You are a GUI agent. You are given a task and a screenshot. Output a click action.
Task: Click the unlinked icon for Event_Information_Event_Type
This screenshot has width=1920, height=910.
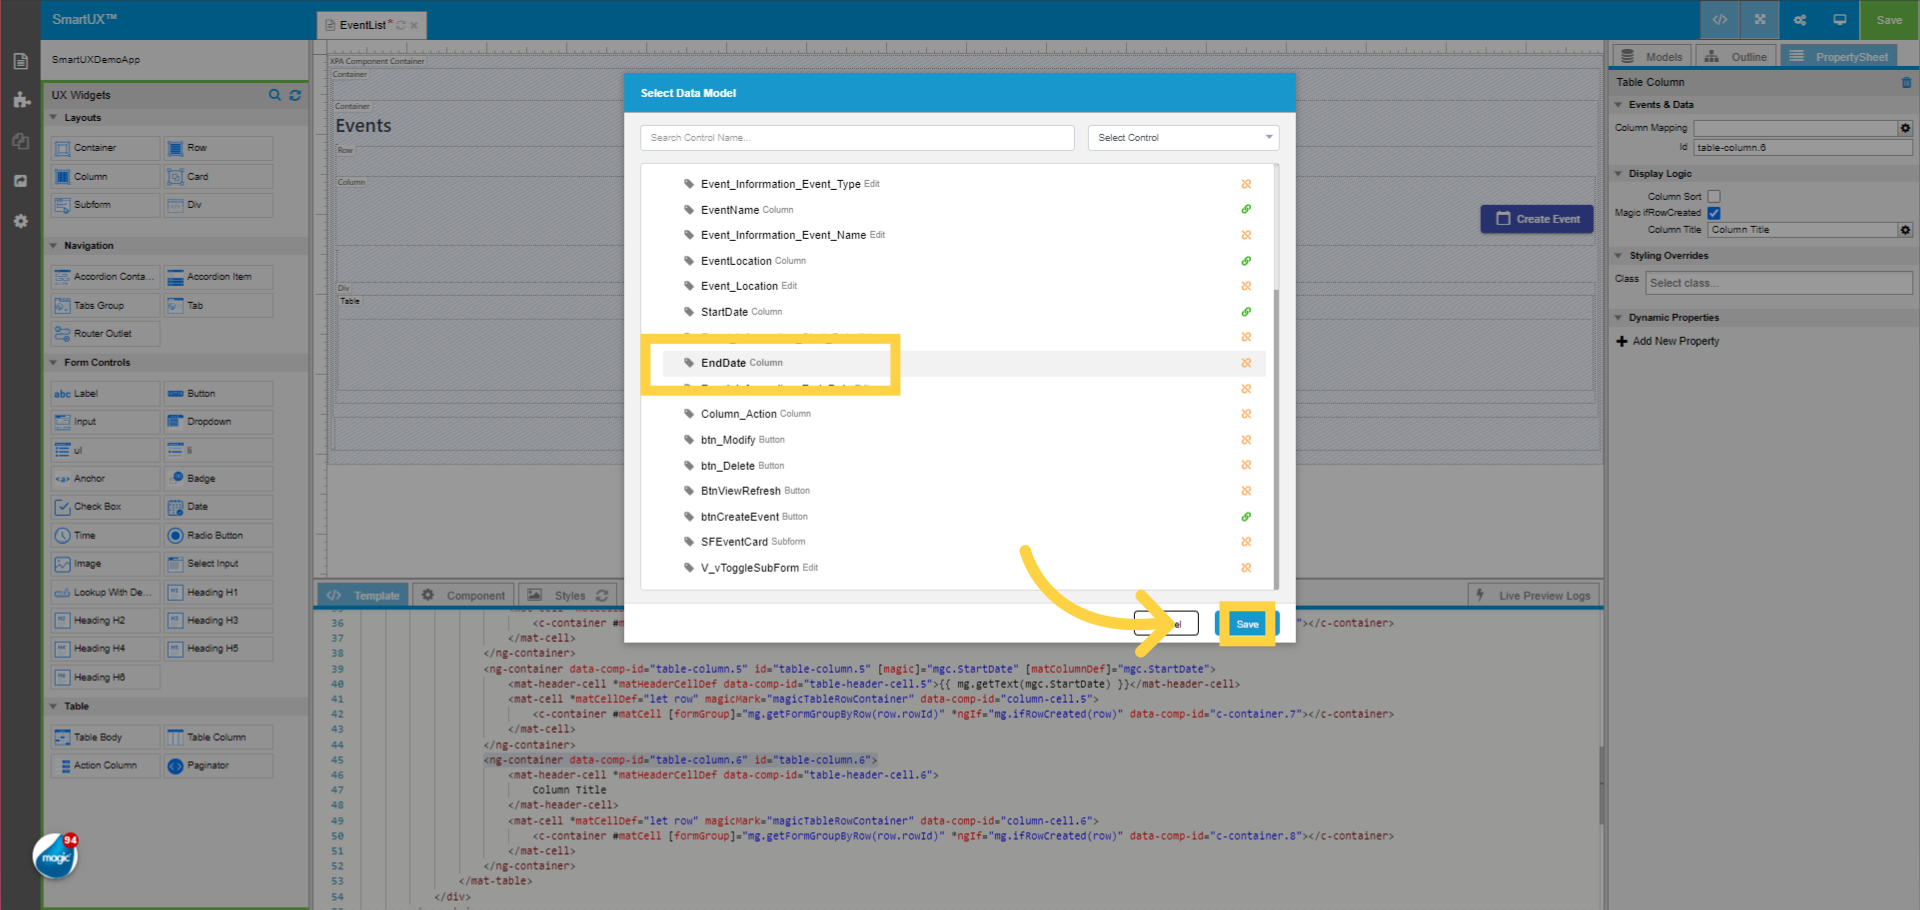[x=1246, y=184]
